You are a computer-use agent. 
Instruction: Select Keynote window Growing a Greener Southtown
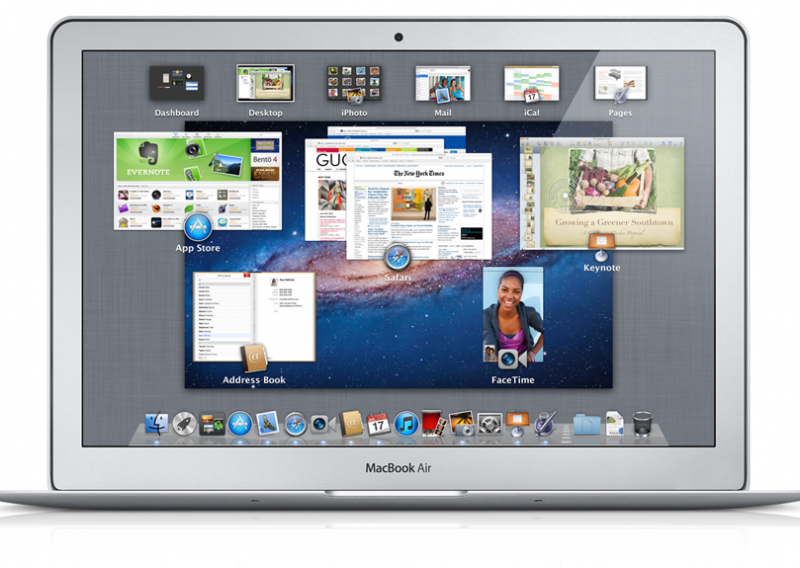tap(602, 193)
